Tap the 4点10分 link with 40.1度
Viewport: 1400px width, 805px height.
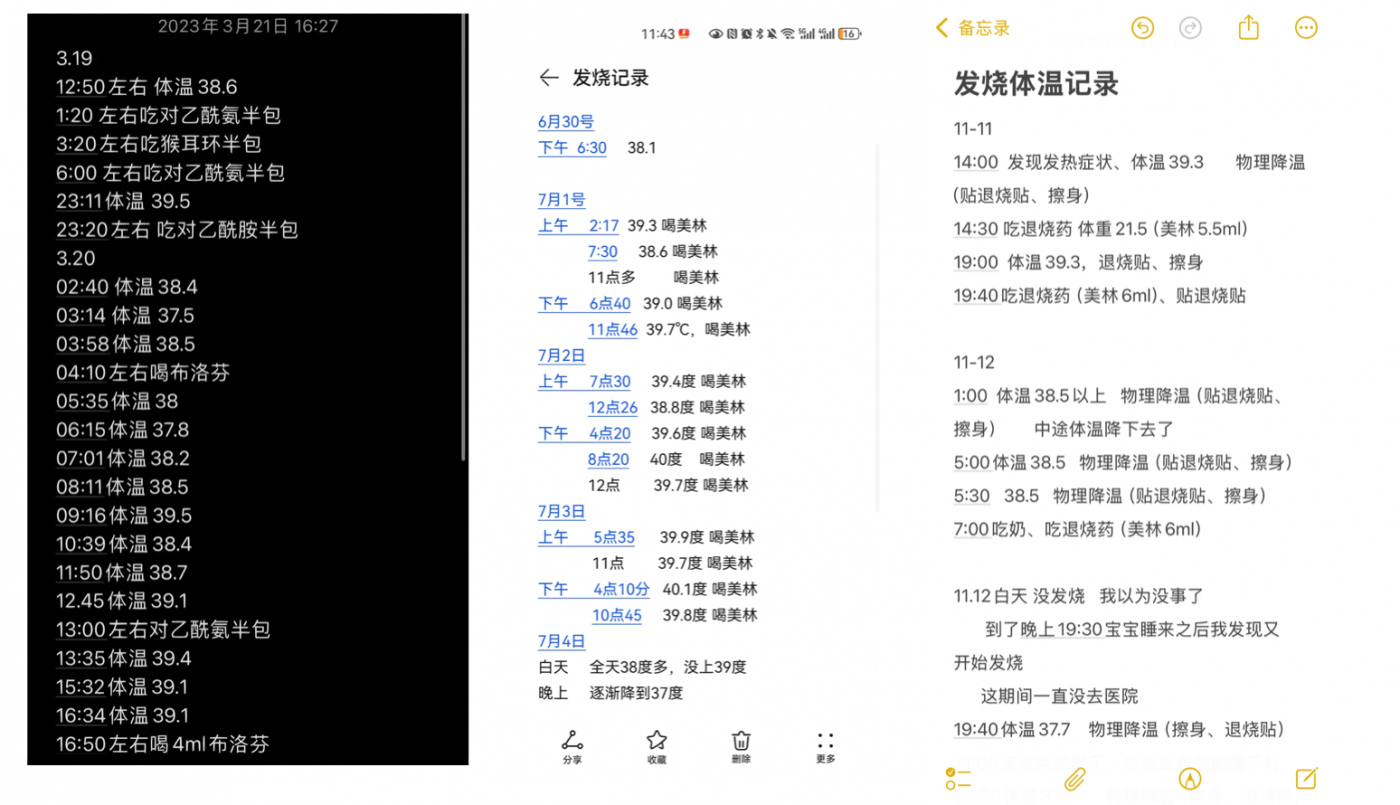click(621, 590)
